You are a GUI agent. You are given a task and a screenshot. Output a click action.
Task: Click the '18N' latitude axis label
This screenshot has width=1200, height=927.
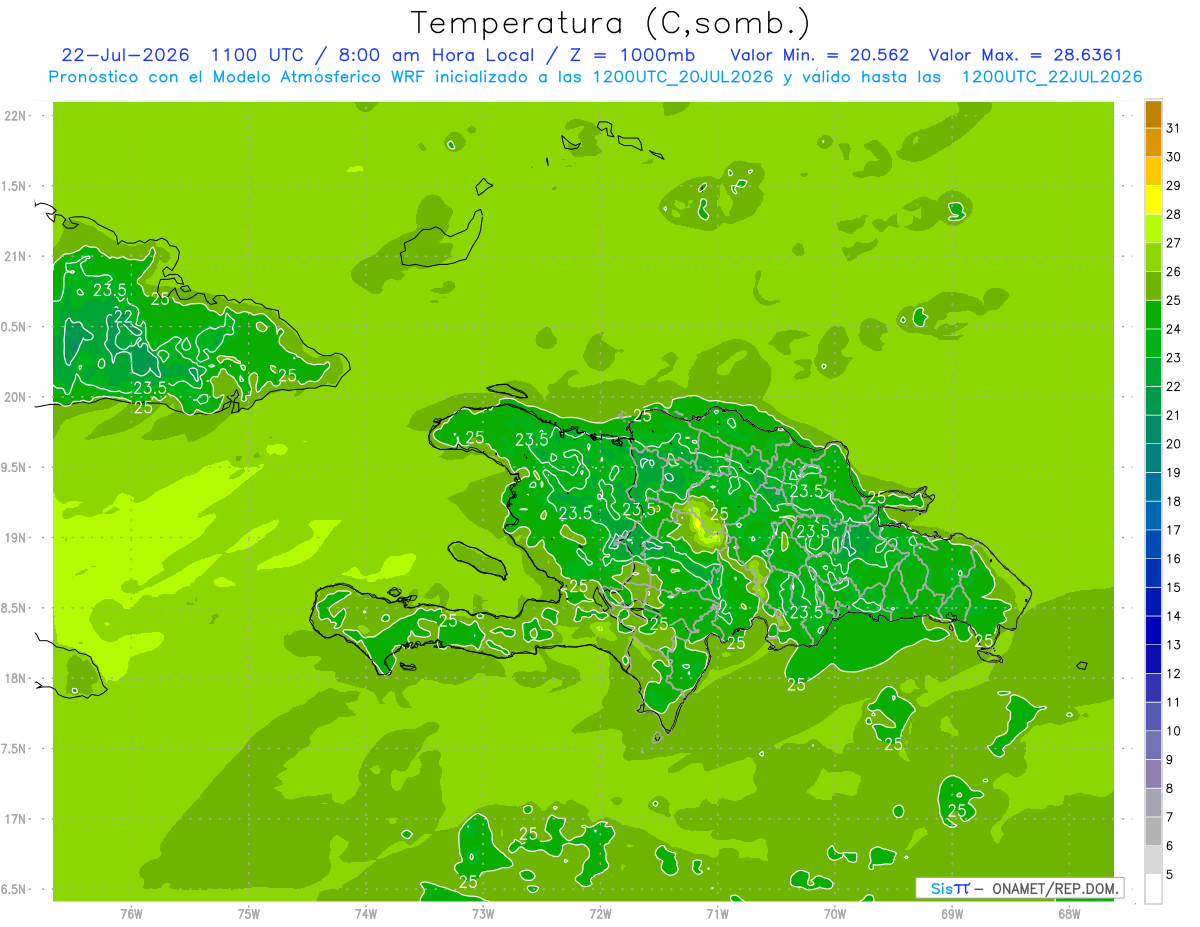(16, 678)
